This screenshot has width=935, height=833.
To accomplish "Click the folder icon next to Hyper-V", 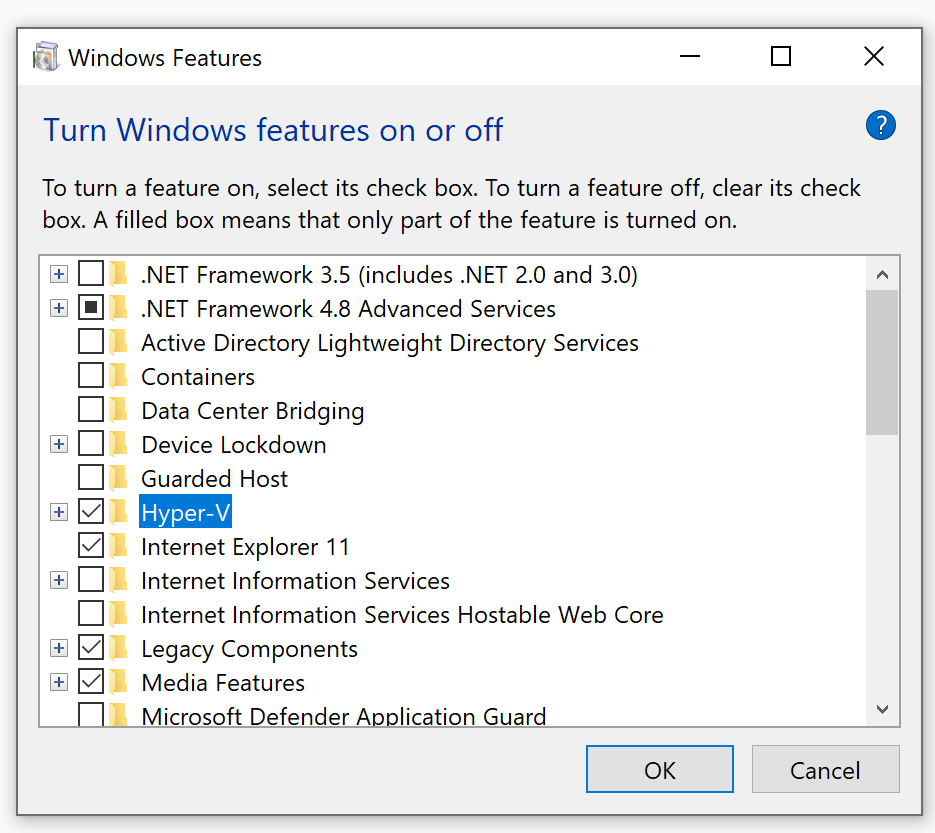I will click(120, 512).
